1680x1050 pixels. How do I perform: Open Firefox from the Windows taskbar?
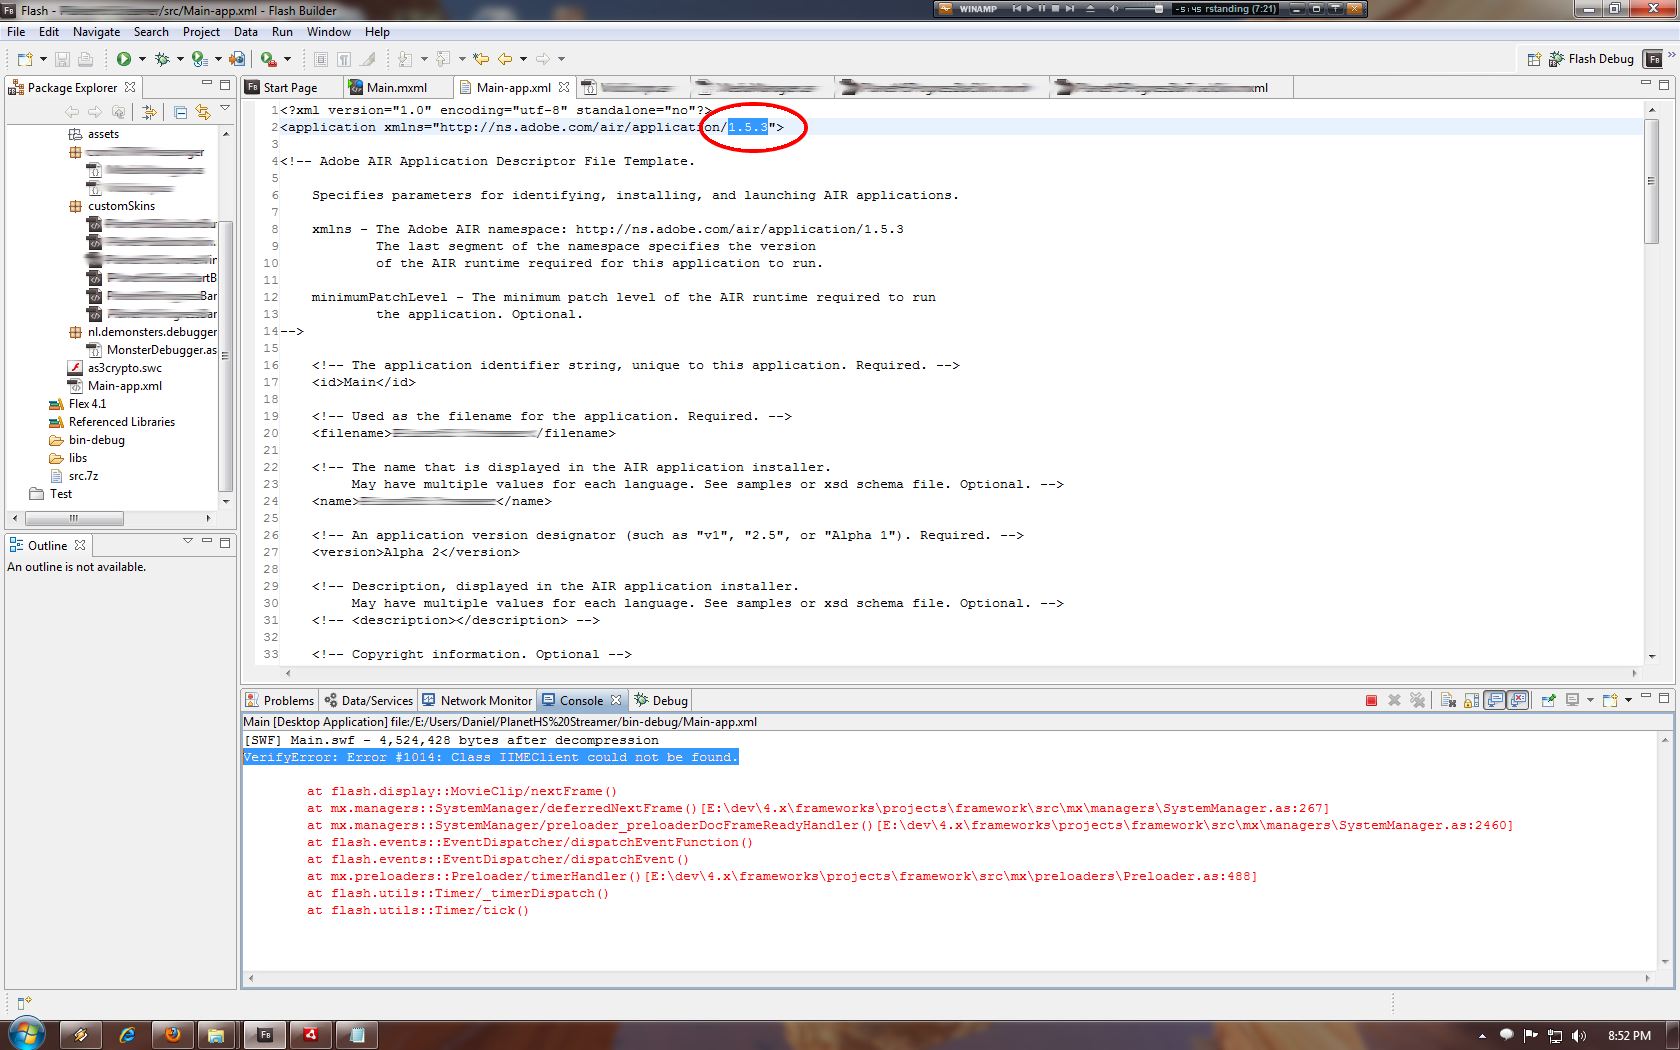point(172,1035)
